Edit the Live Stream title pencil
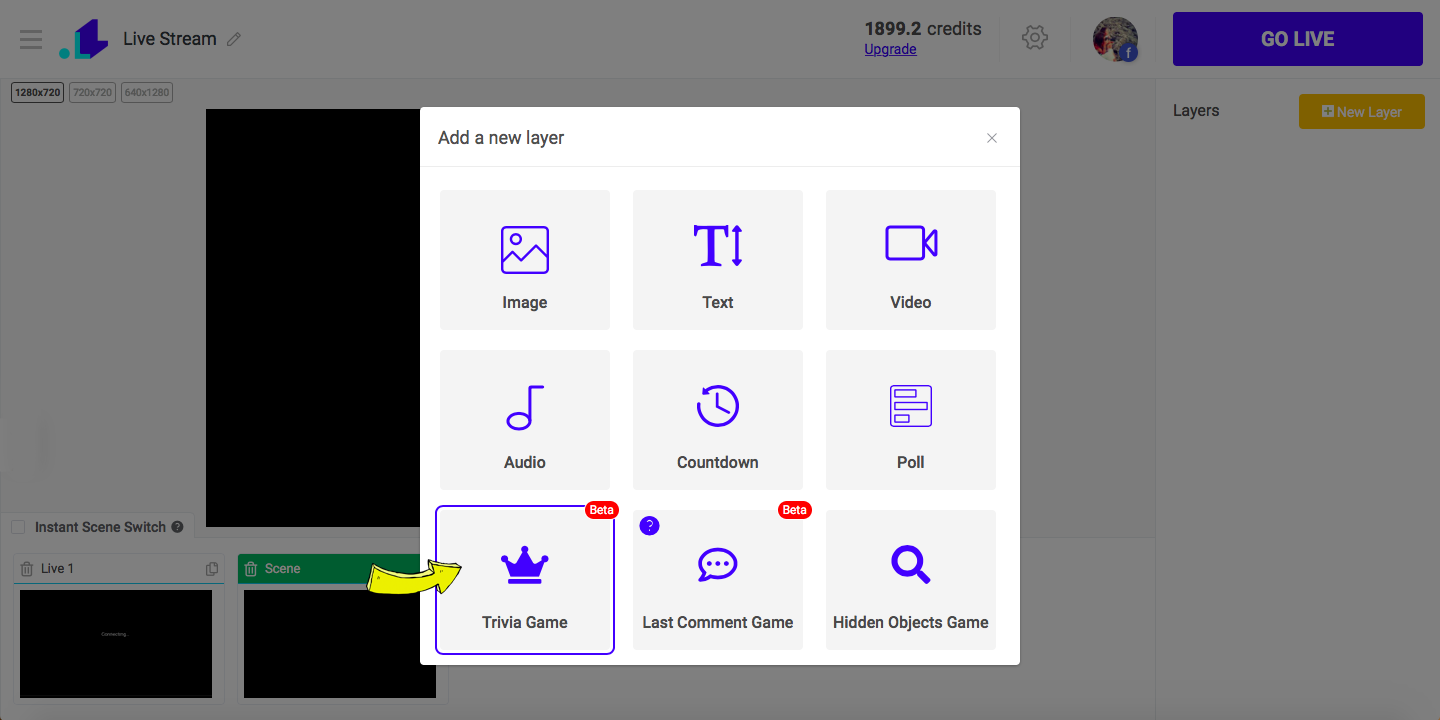1440x720 pixels. point(234,39)
